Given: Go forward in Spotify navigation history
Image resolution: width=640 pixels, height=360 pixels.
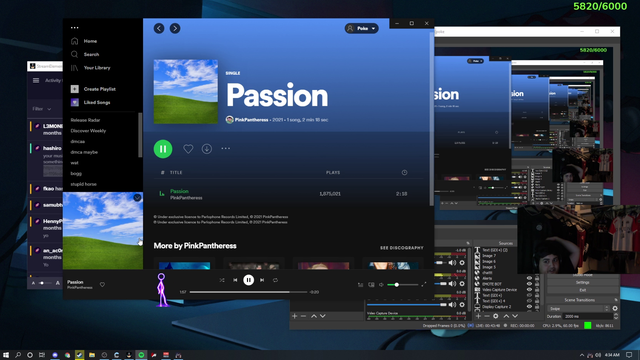Looking at the screenshot, I should point(175,28).
